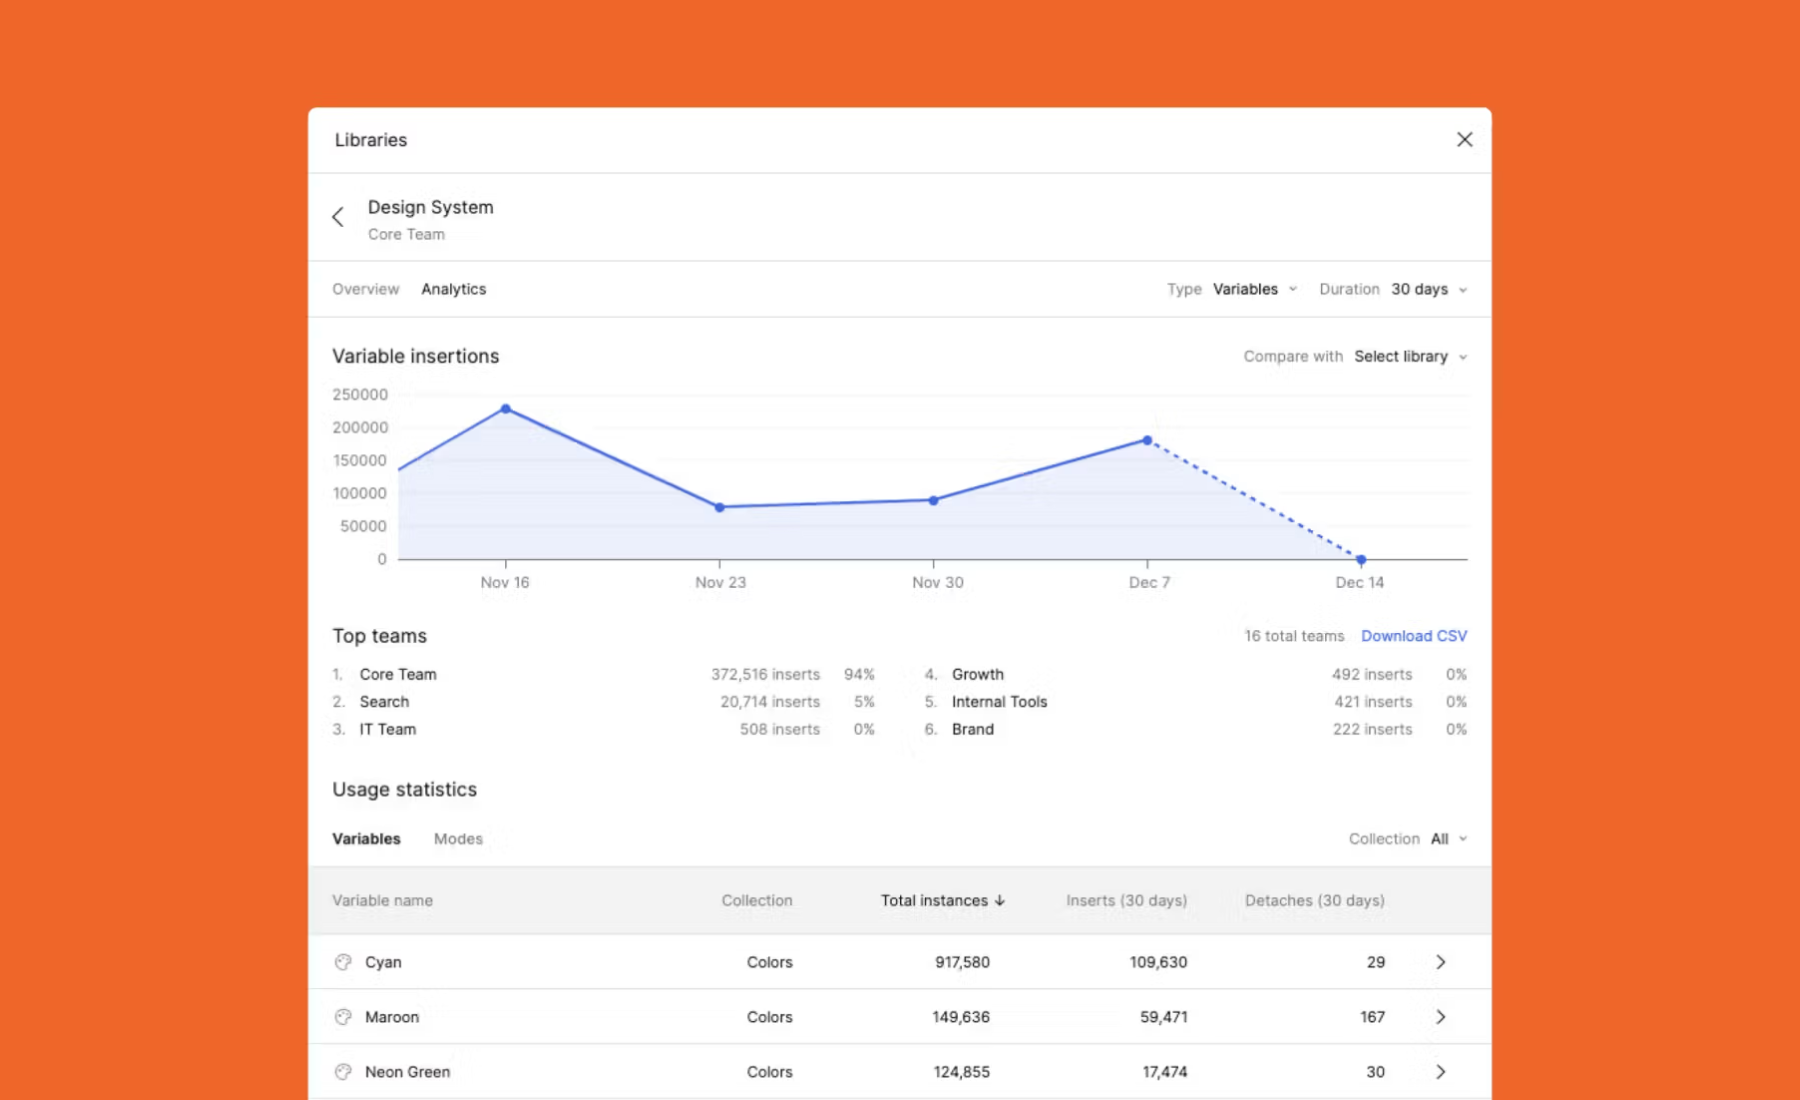Go back using the left chevron arrow
This screenshot has height=1100, width=1800.
338,217
